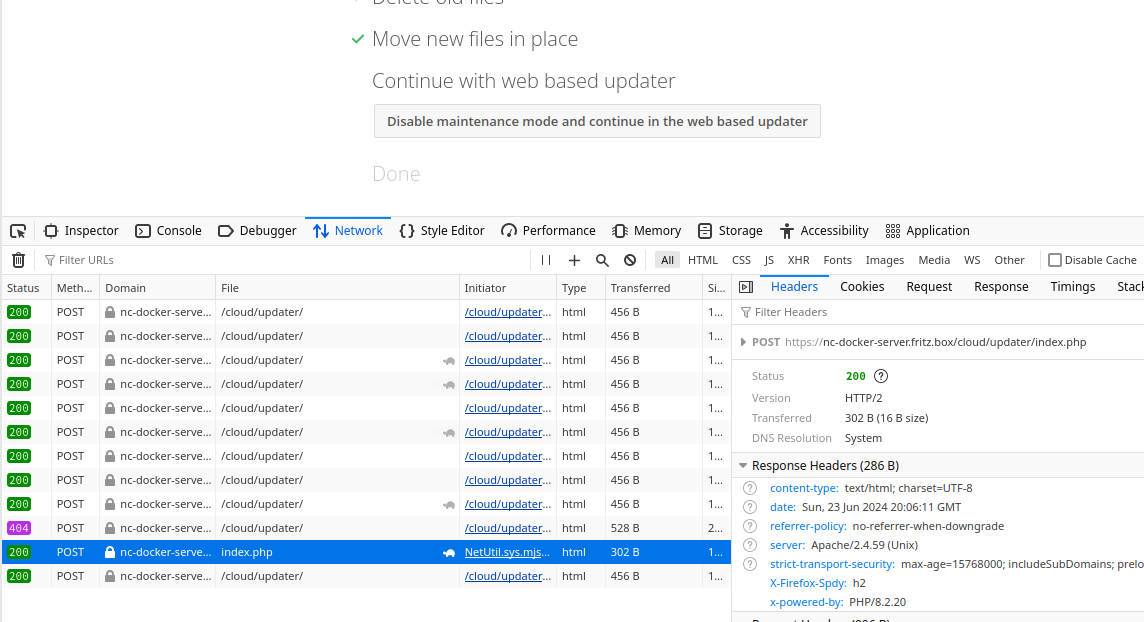Clear the network log with trash icon
Viewport: 1144px width, 622px height.
(18, 260)
